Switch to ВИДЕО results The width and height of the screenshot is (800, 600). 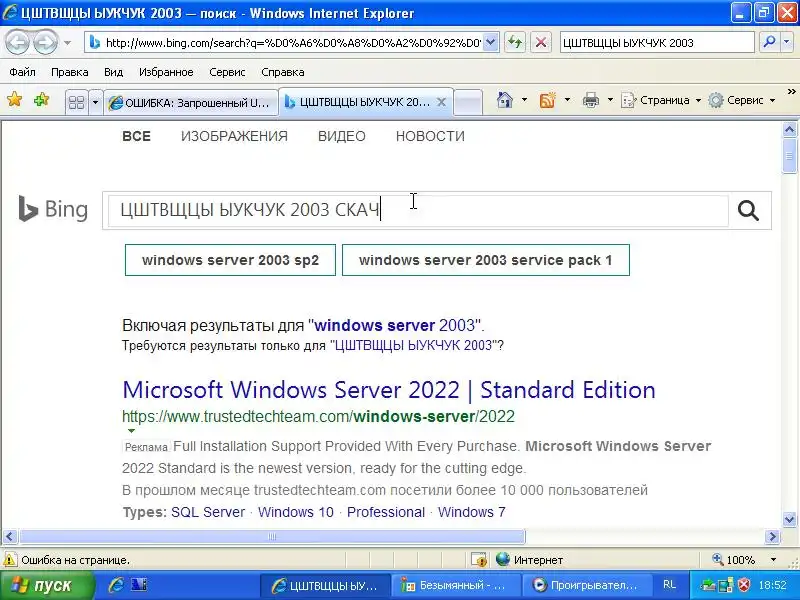(341, 136)
